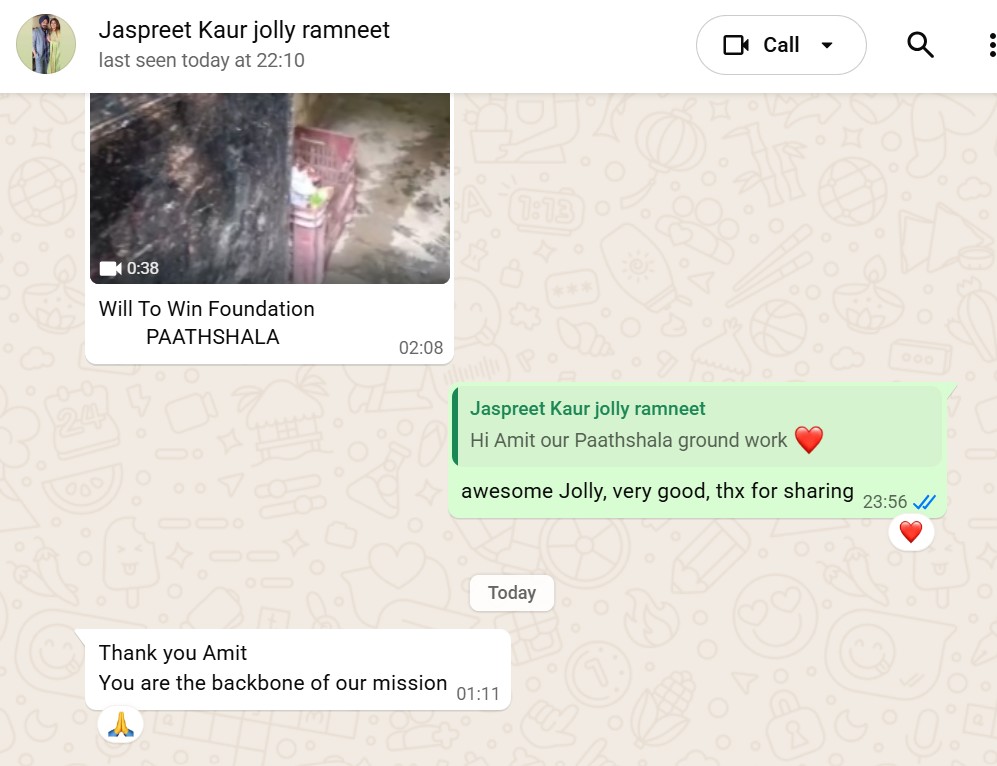Screen dimensions: 997x766
Task: Click the Will To Win Foundation caption
Action: coord(207,323)
